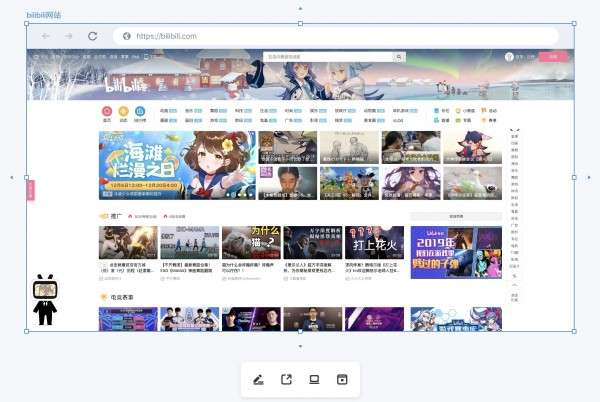Click the globe icon in the address bar
The image size is (600, 402).
click(126, 36)
